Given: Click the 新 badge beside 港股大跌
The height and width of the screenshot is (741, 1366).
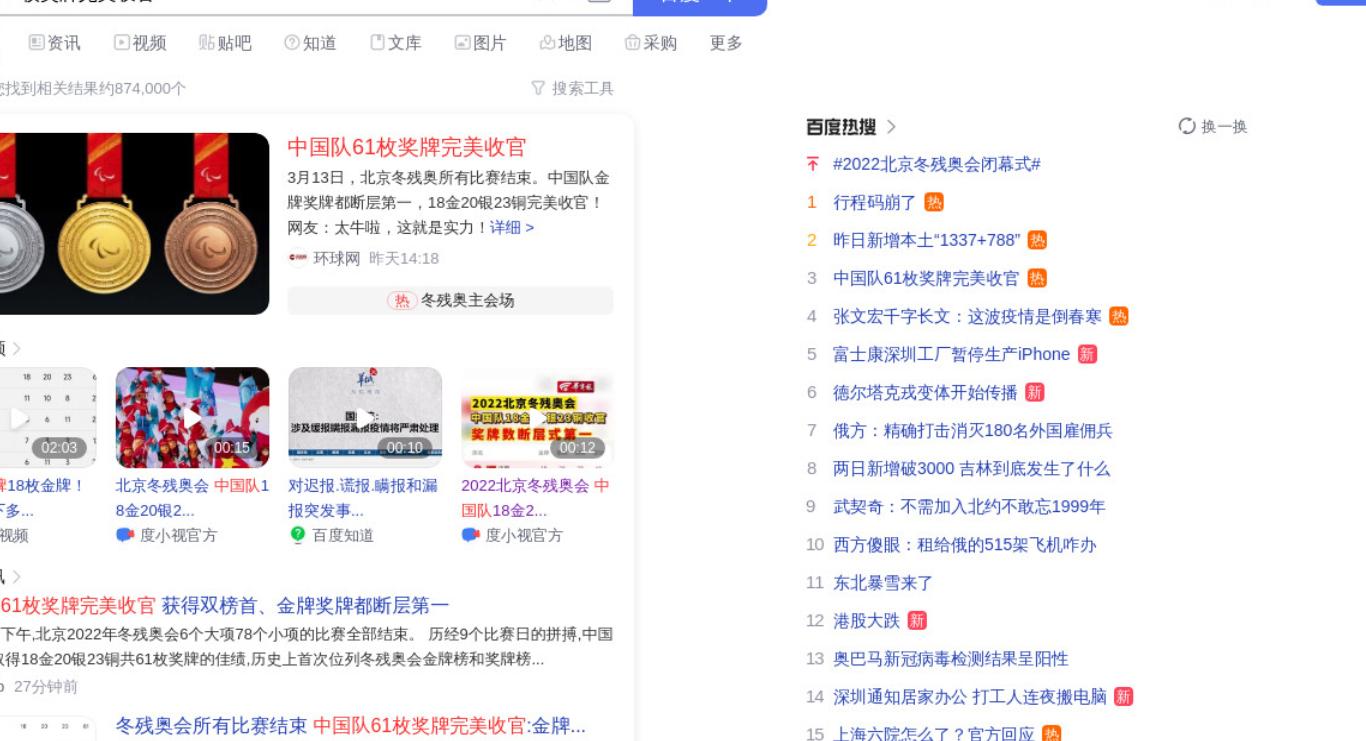Looking at the screenshot, I should pos(917,621).
